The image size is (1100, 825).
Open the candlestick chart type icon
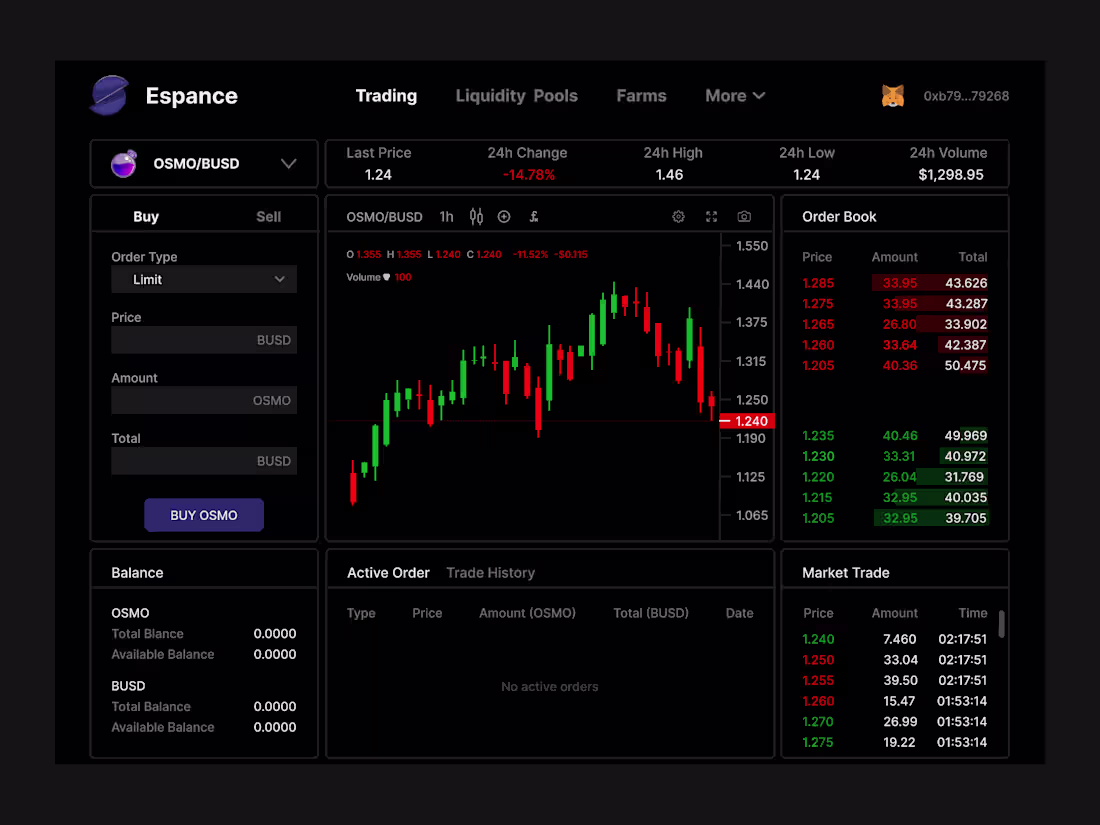[476, 217]
